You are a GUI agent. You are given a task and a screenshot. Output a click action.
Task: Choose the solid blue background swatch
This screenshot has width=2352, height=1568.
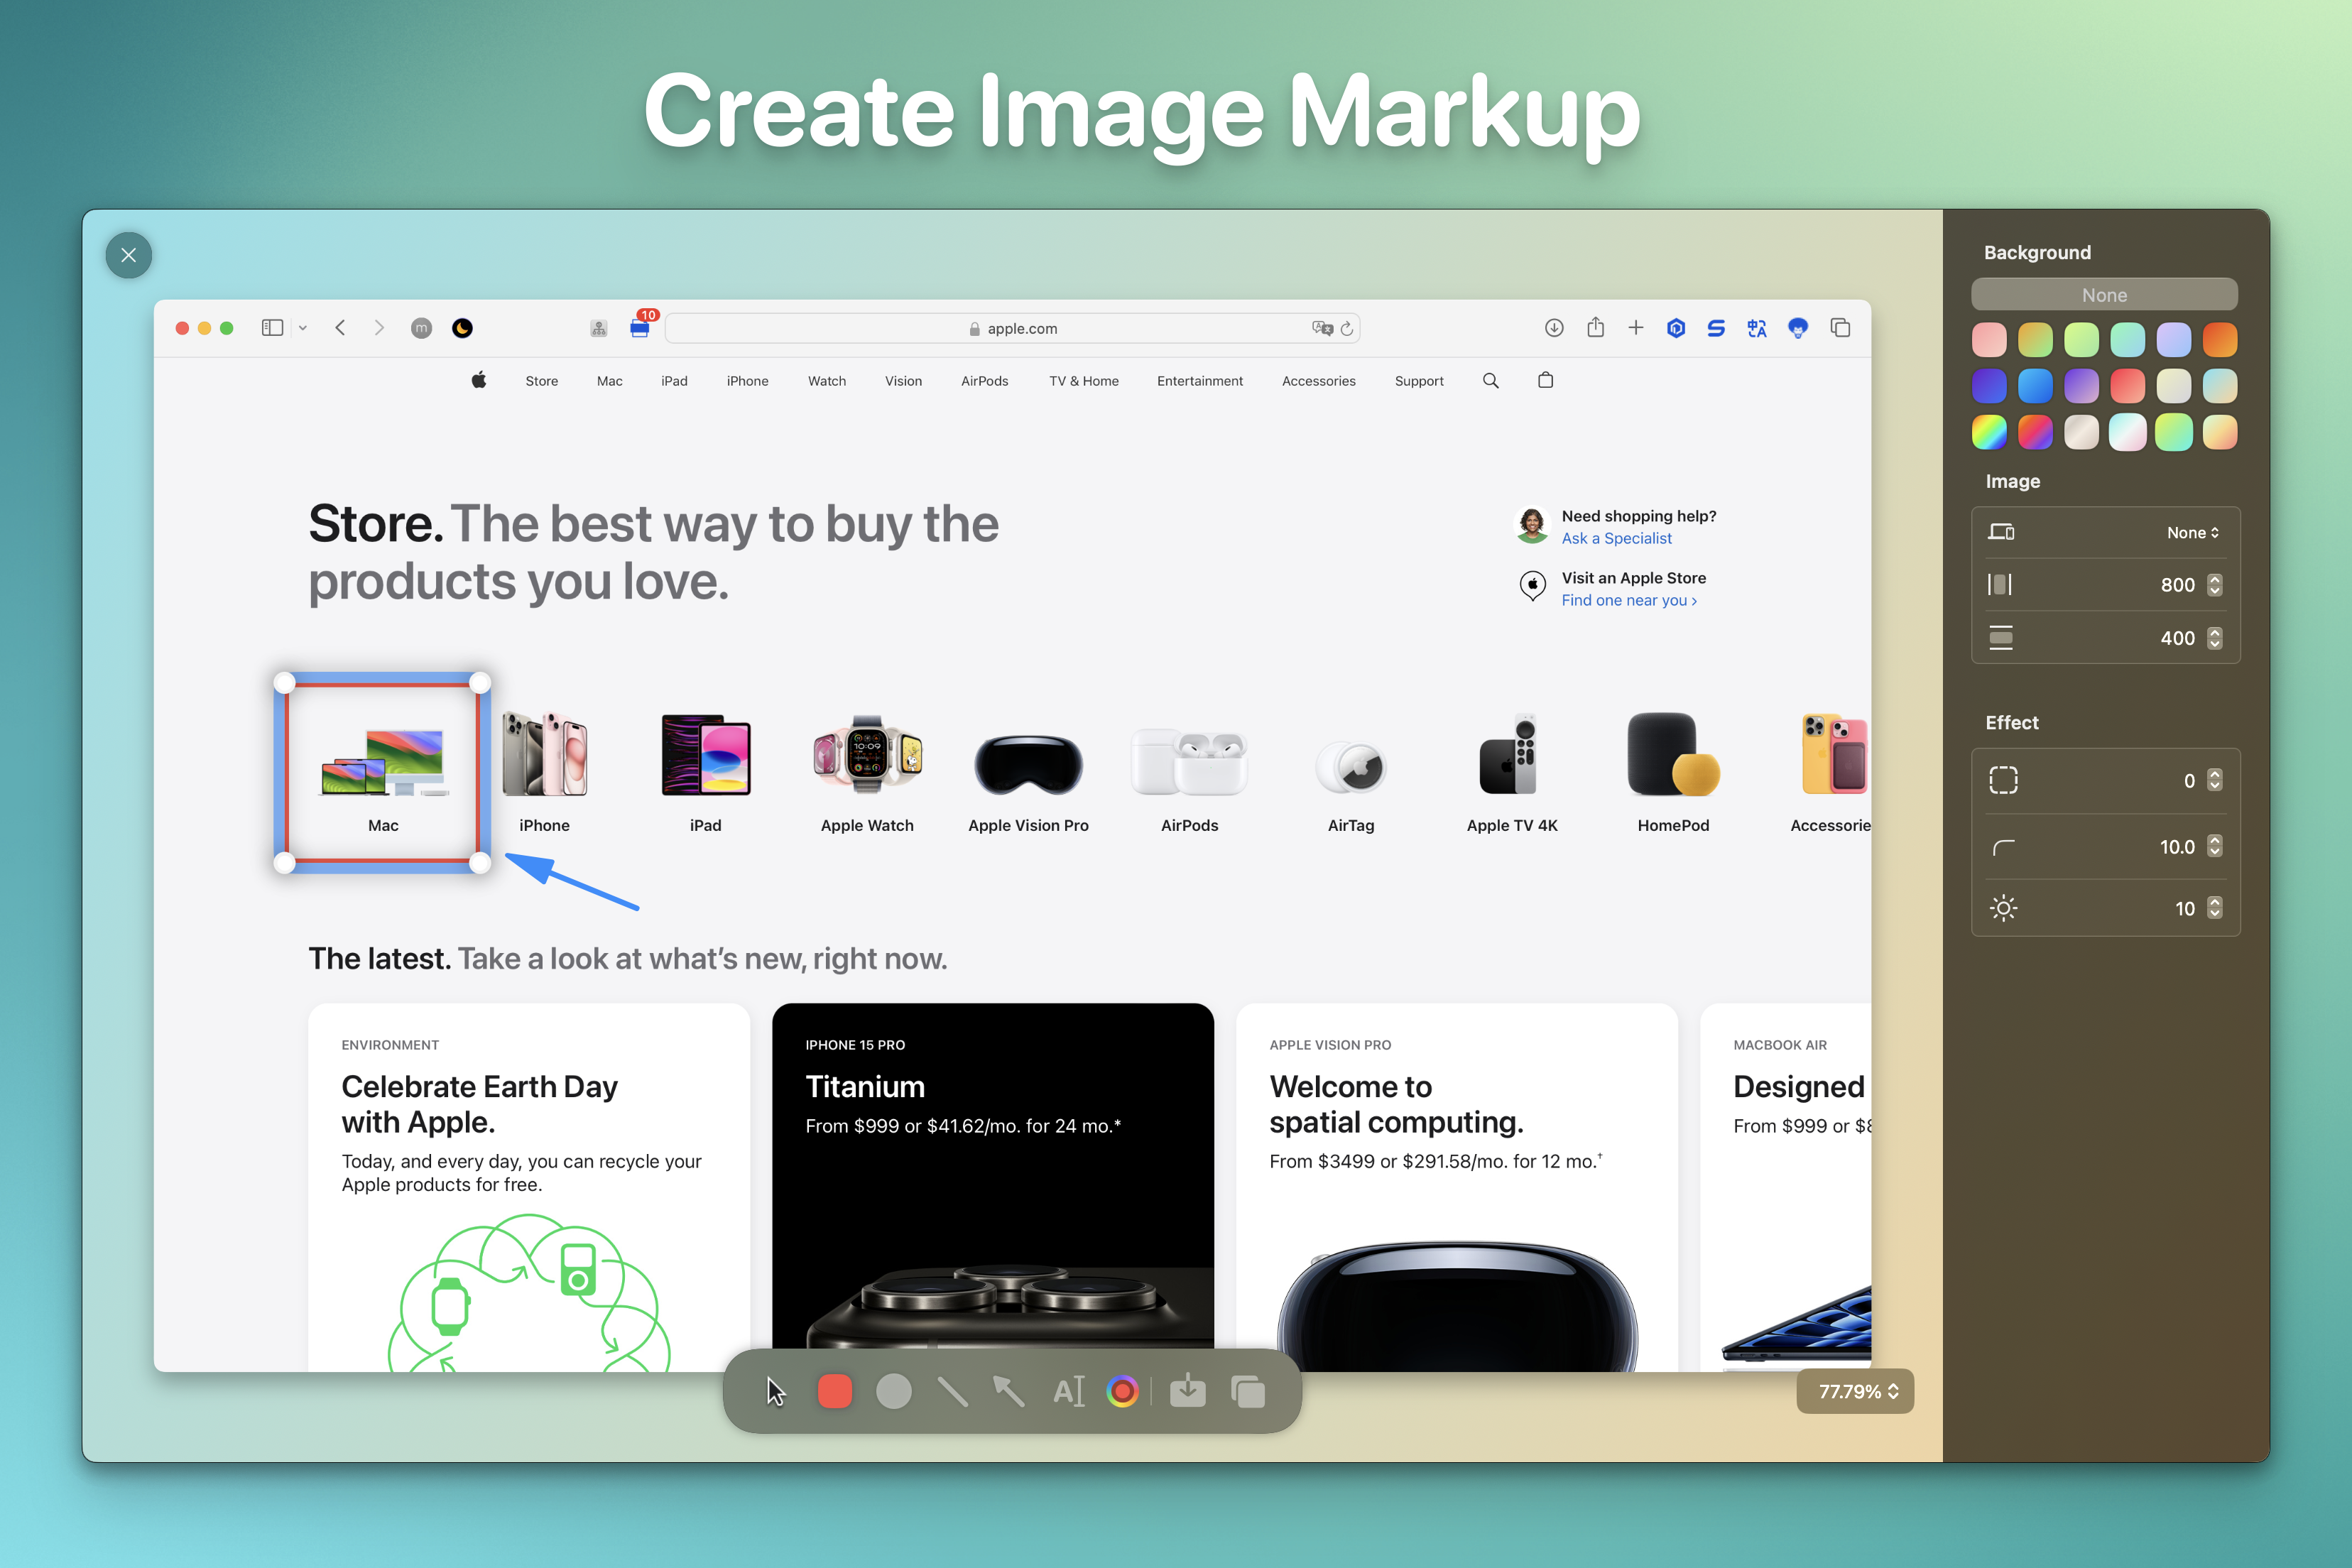(x=2035, y=386)
